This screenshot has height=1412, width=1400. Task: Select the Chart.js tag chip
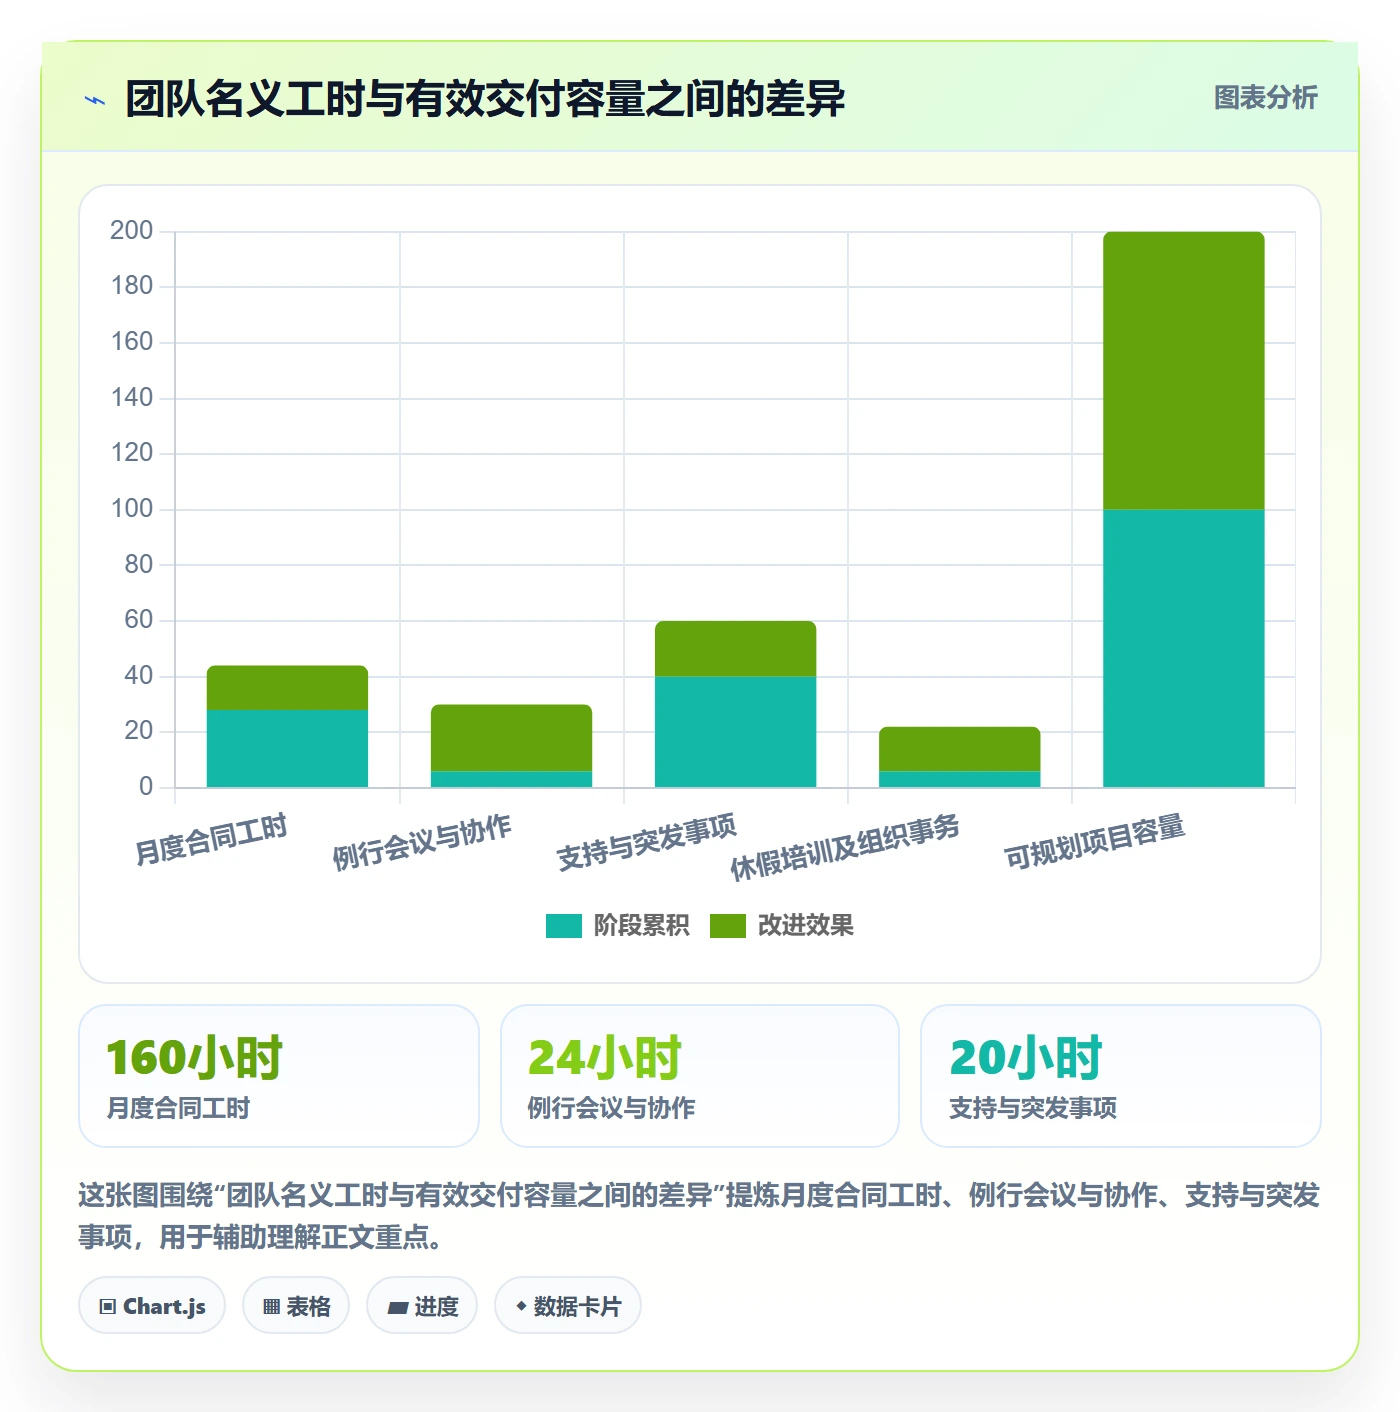pyautogui.click(x=152, y=1306)
